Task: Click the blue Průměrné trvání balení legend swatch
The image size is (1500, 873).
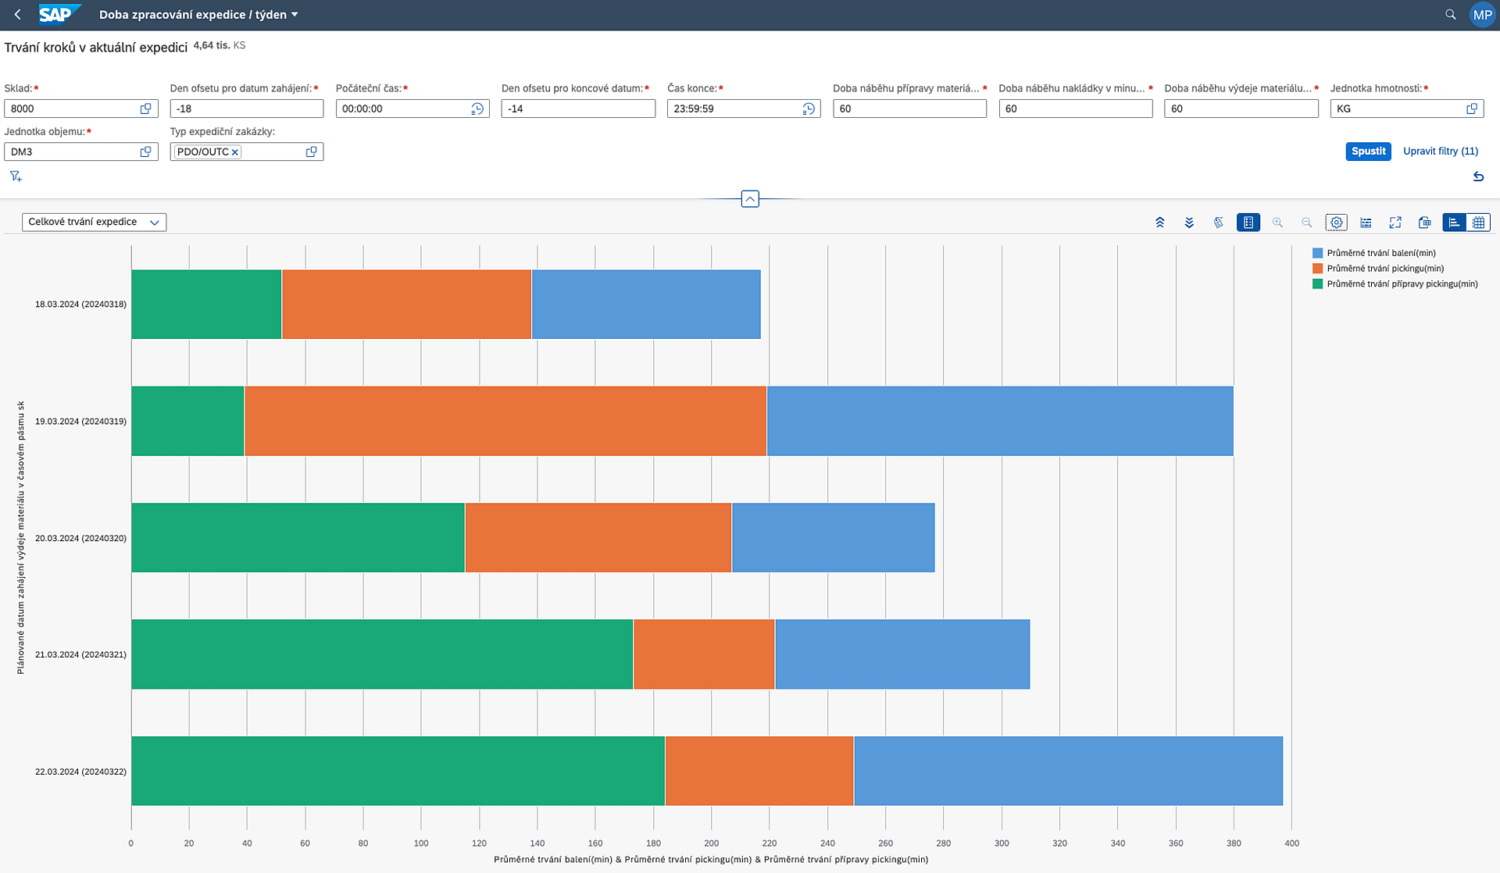Action: pos(1318,253)
